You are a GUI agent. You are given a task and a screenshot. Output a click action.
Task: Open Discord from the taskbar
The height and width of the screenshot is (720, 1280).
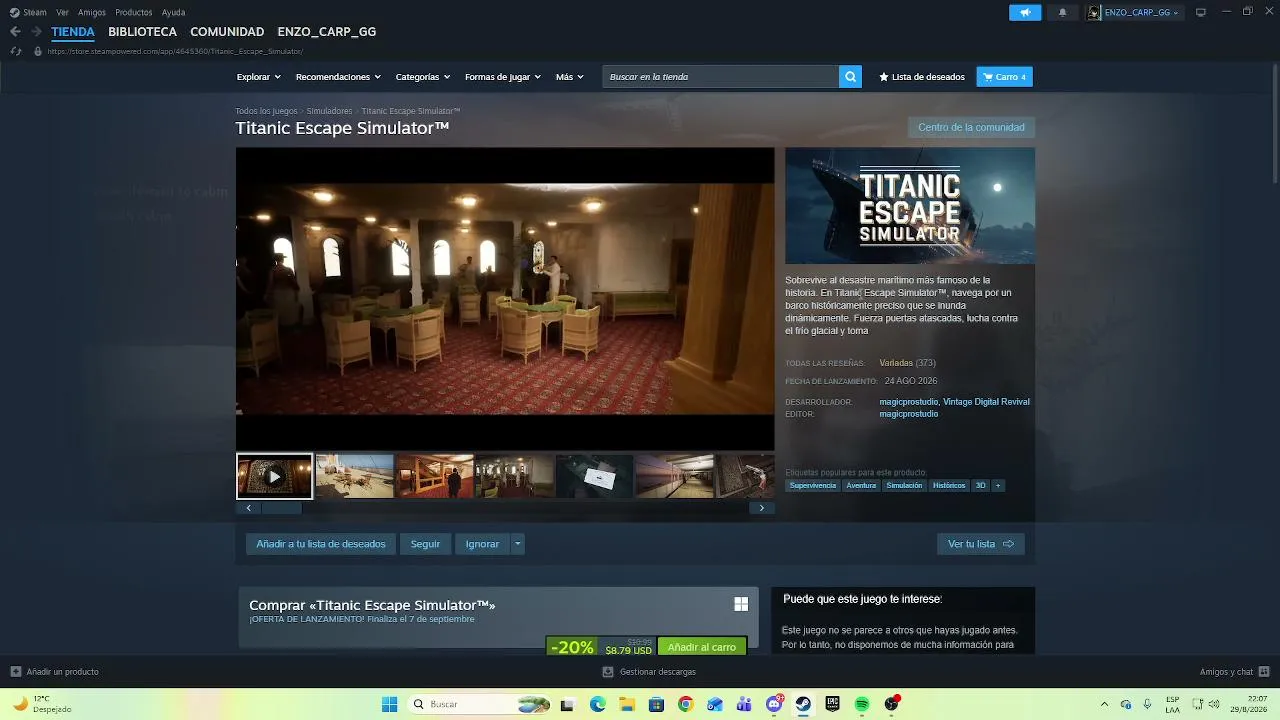[x=774, y=704]
